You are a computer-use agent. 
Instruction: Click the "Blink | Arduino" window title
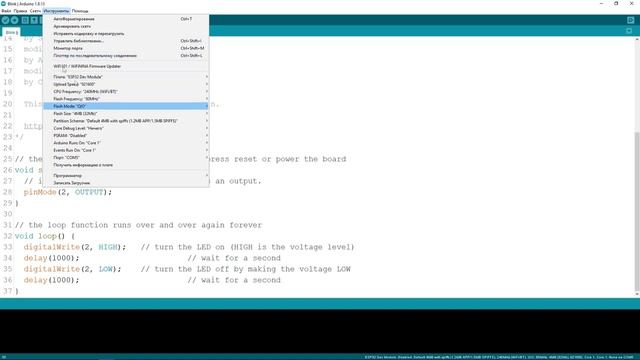pyautogui.click(x=26, y=4)
